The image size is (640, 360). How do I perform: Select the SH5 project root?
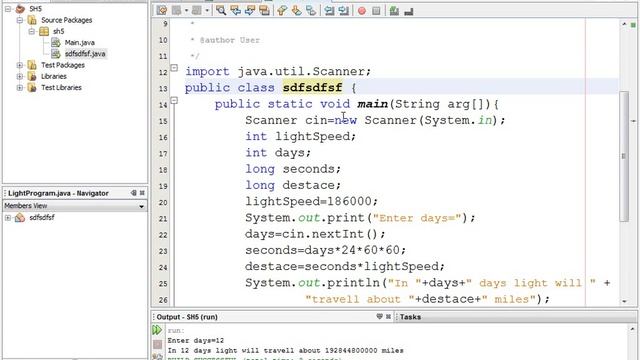coord(35,9)
